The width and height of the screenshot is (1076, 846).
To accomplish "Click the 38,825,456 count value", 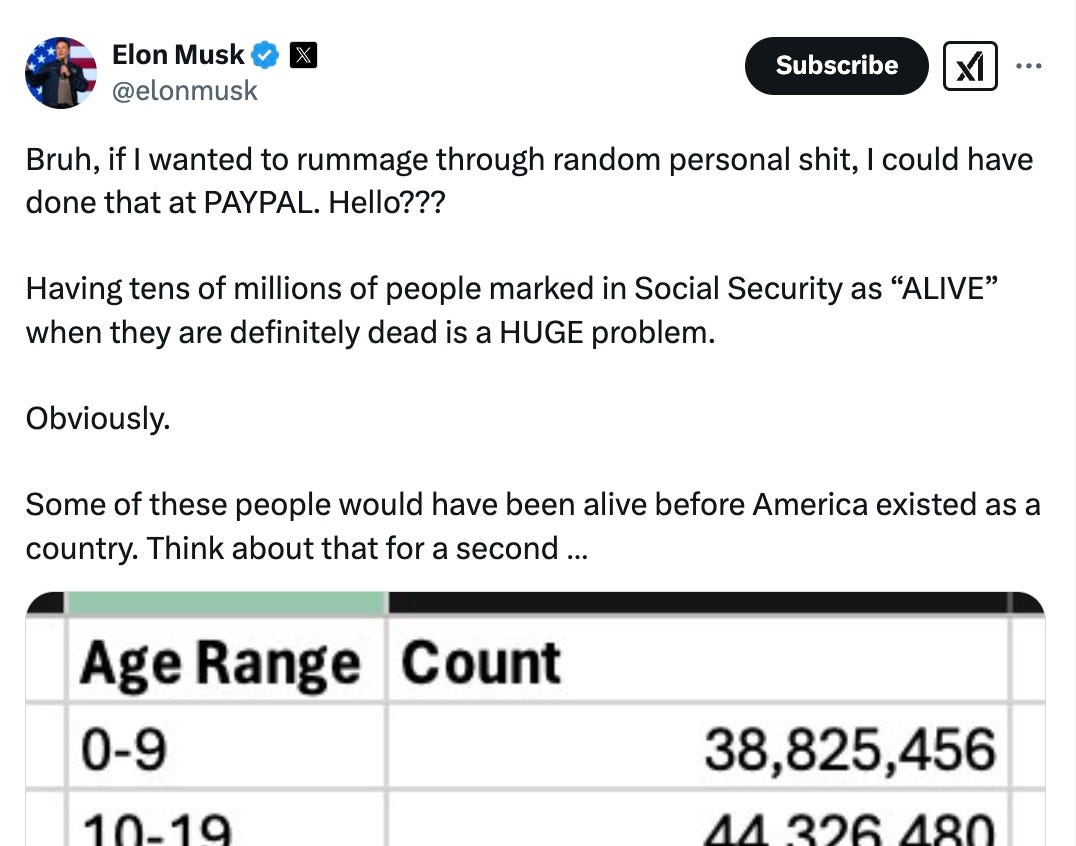I will pyautogui.click(x=852, y=747).
